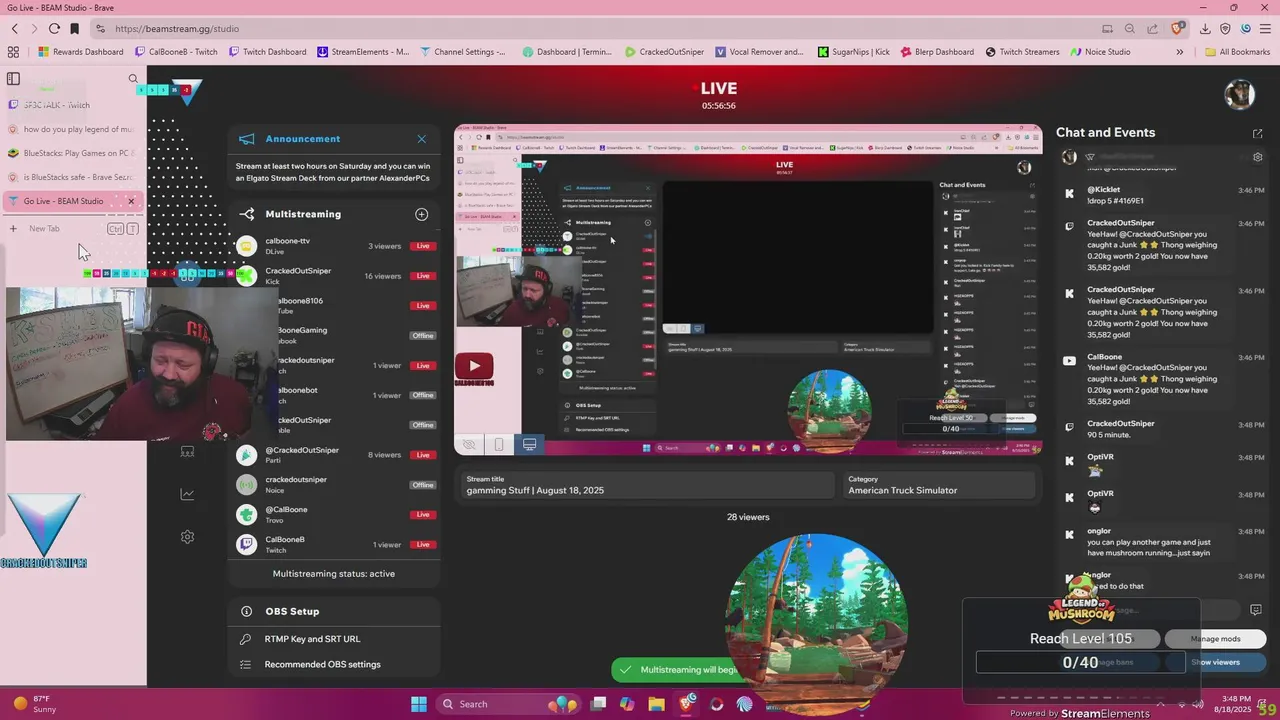Click the browser back arrow
The image size is (1280, 720).
[14, 29]
